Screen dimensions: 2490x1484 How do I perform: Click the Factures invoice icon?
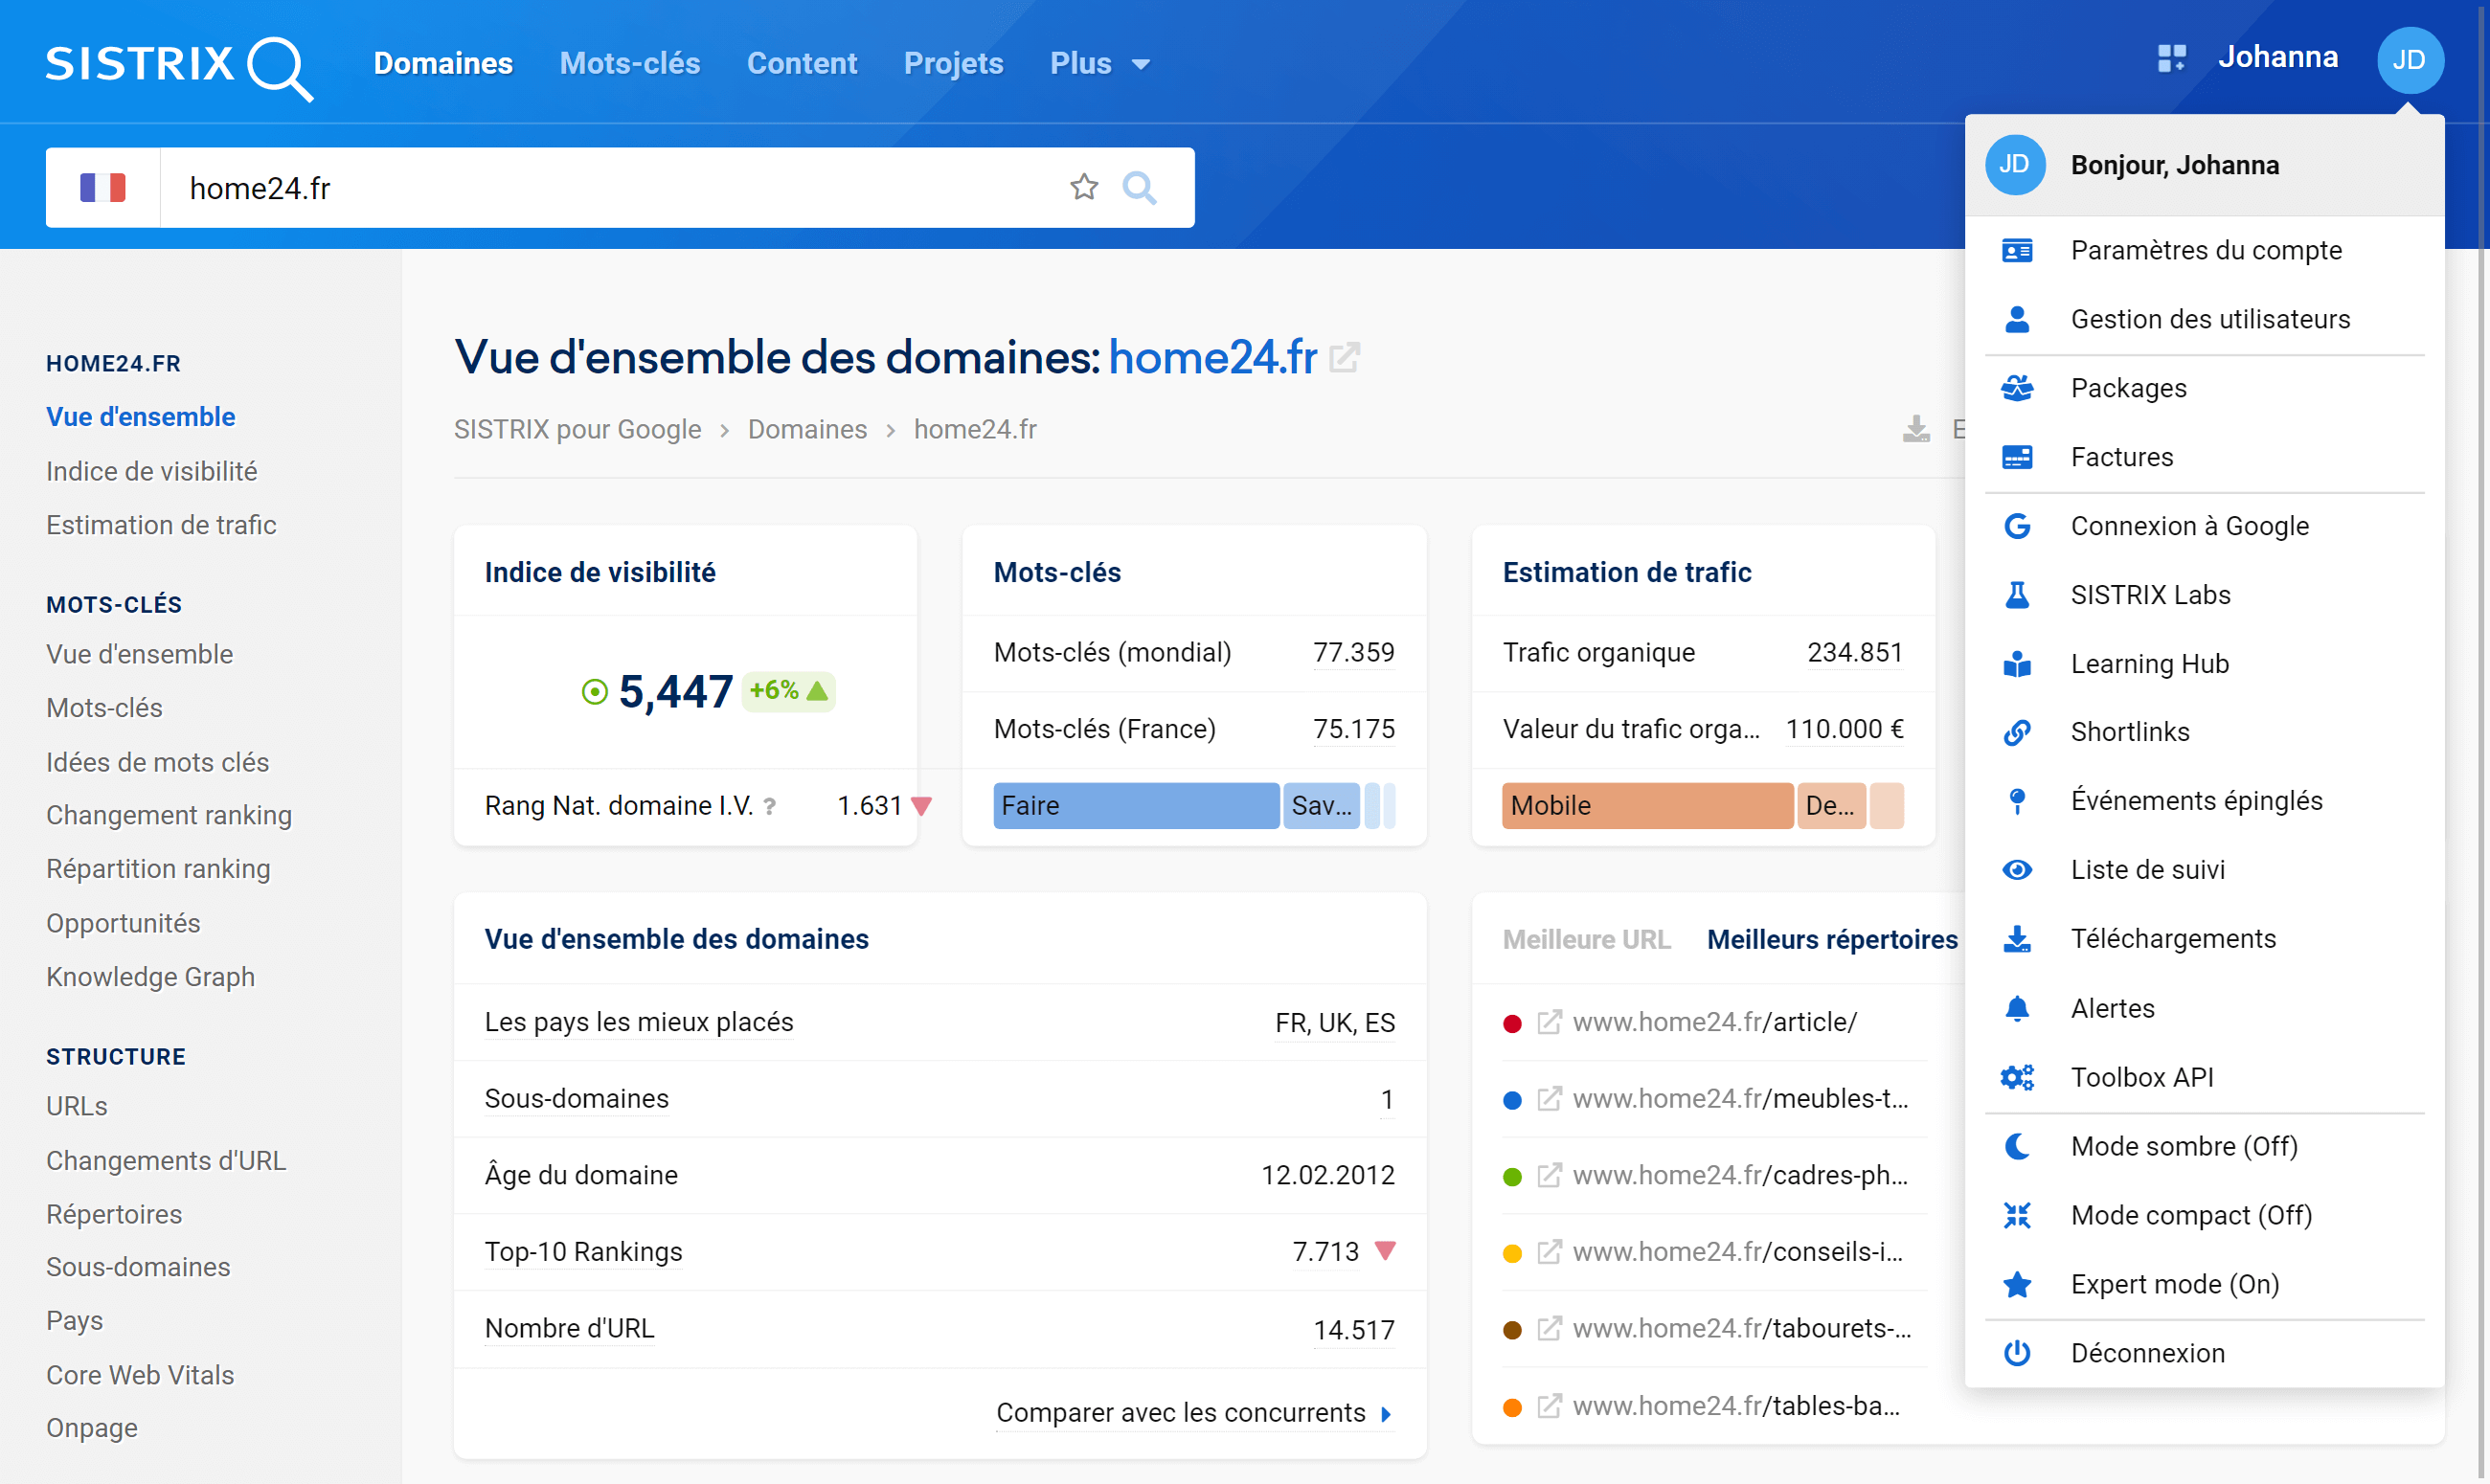pyautogui.click(x=2017, y=457)
